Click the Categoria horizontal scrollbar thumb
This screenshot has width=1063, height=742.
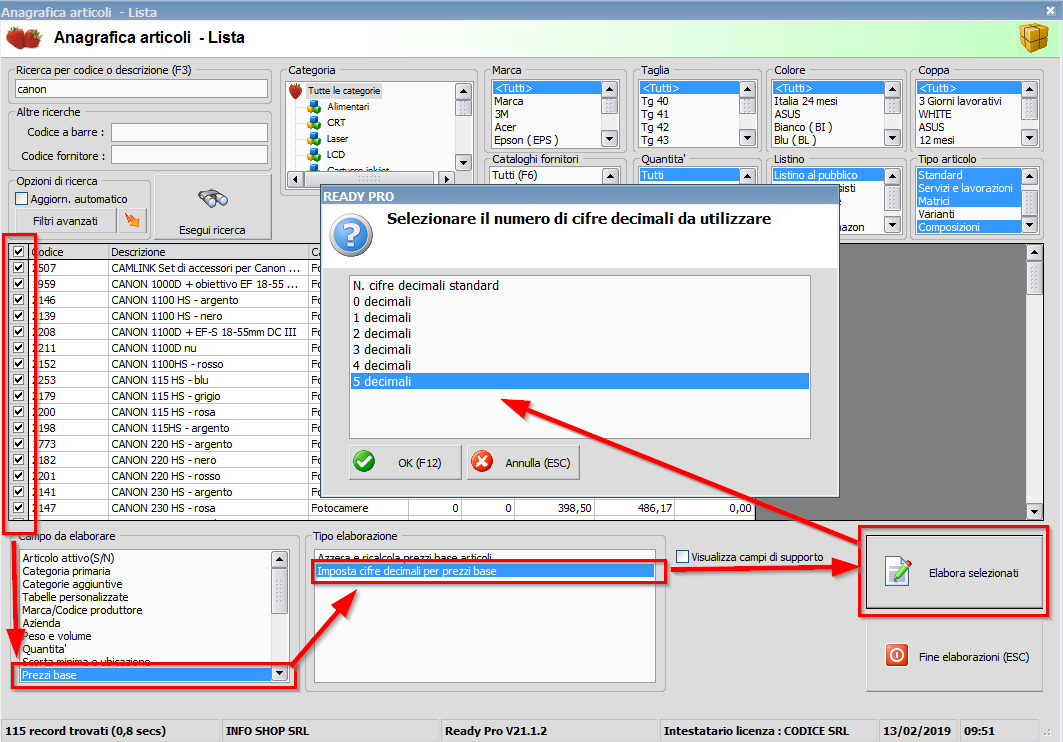pyautogui.click(x=369, y=179)
